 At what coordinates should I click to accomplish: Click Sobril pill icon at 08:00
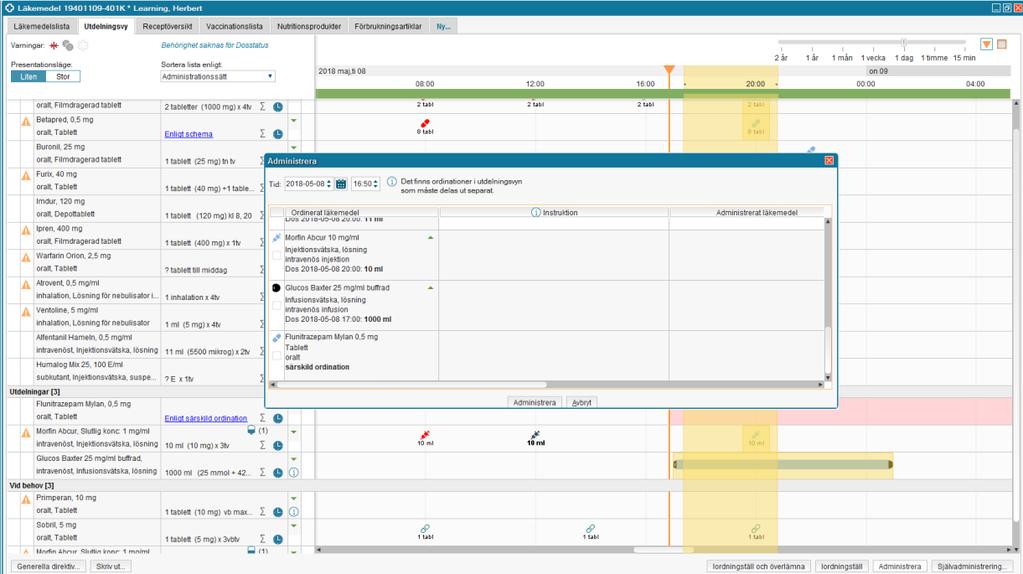[x=425, y=528]
